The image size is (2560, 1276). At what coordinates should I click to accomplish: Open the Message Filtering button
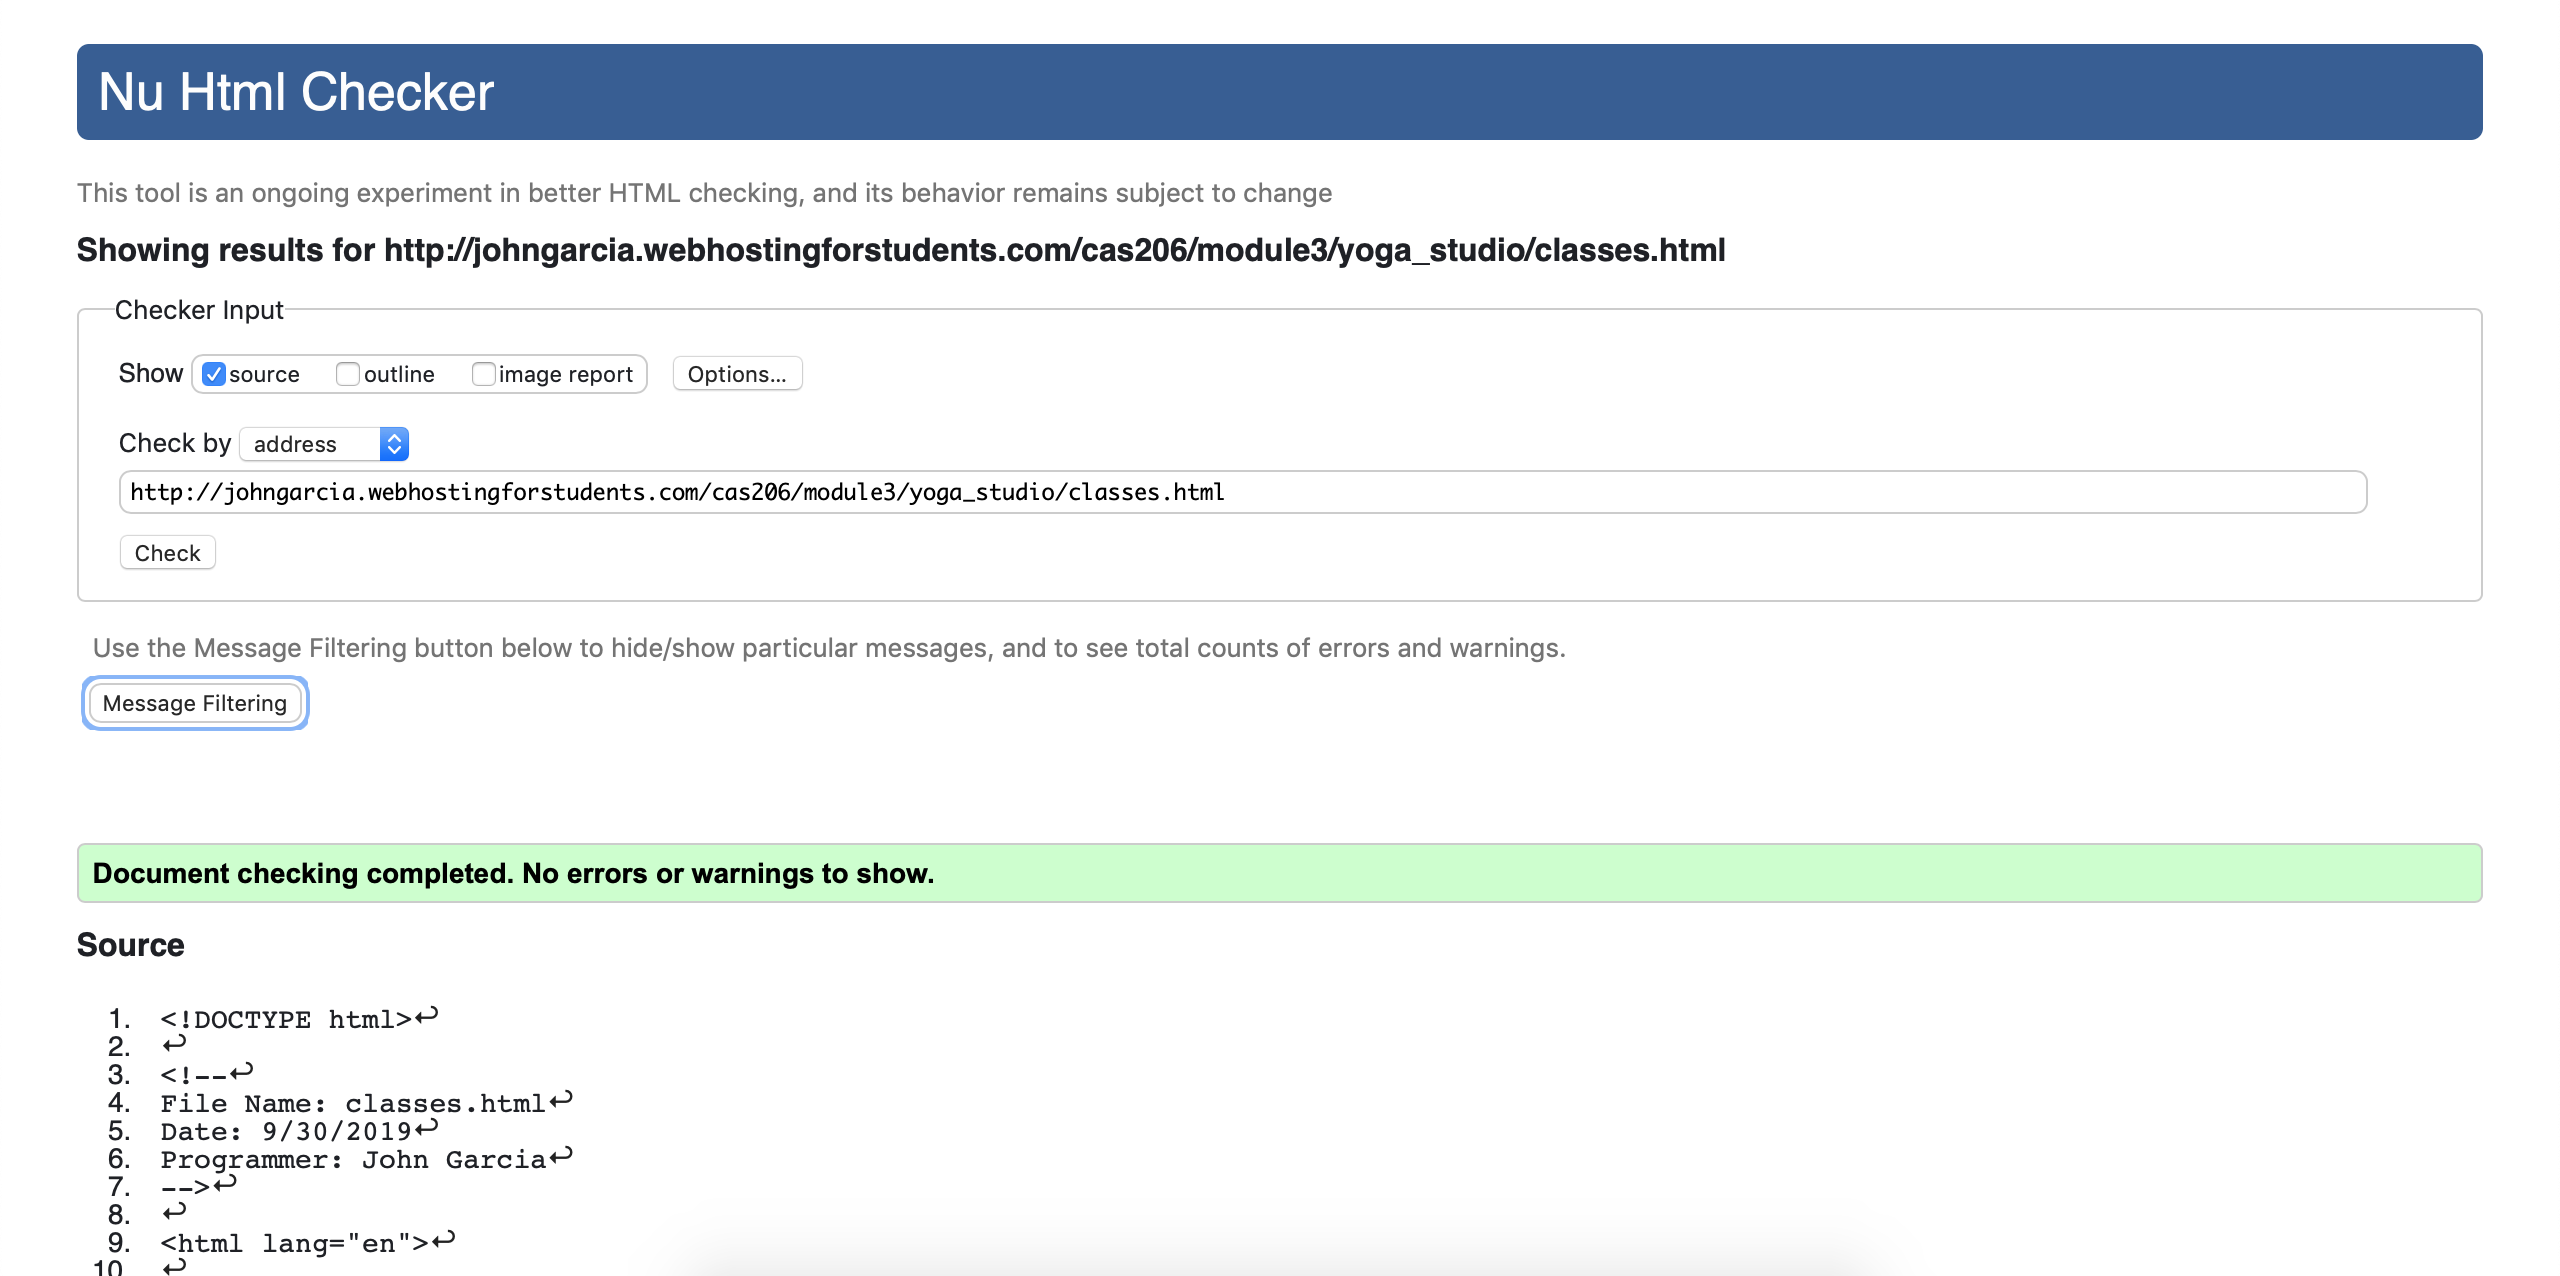pos(195,703)
